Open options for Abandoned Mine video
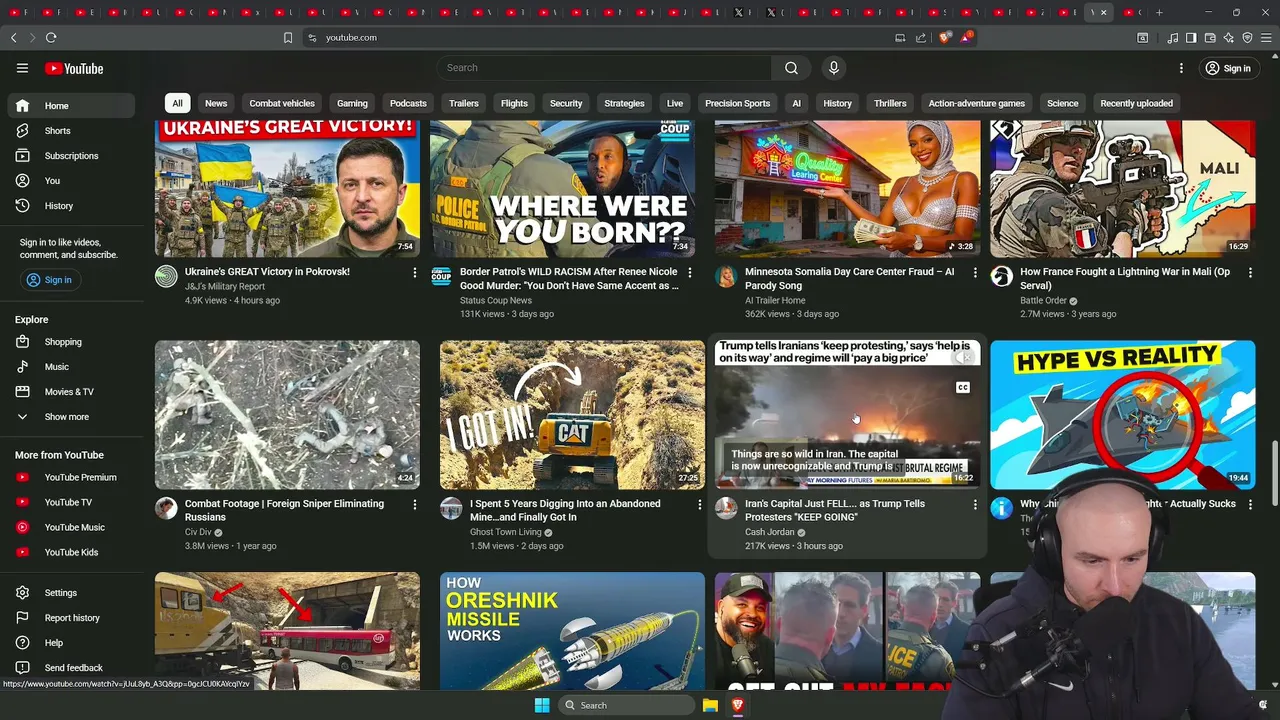Viewport: 1280px width, 720px height. (700, 504)
